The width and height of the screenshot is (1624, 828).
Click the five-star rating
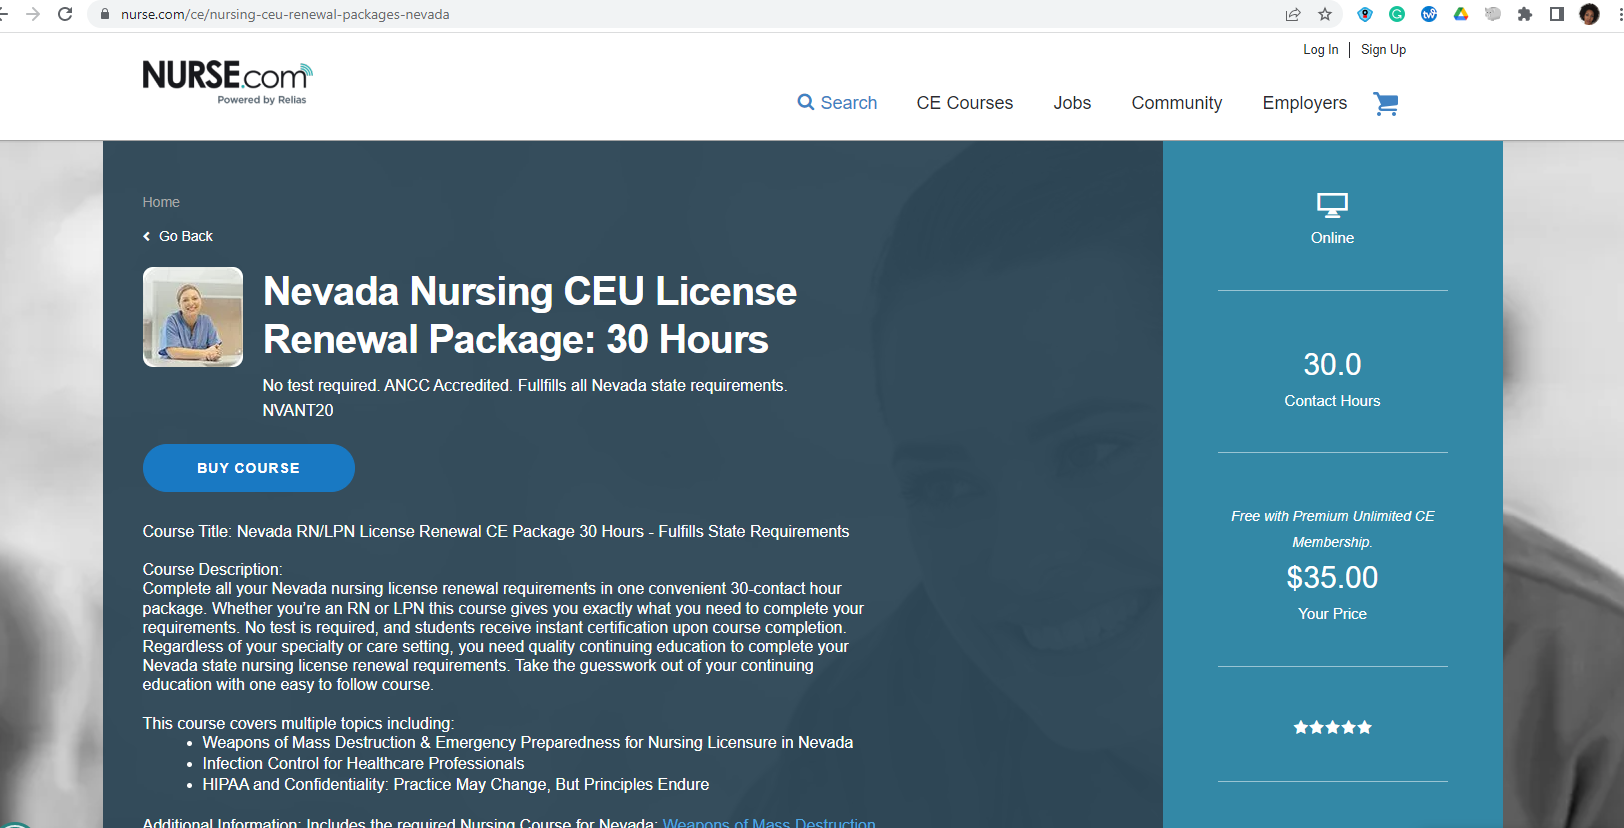coord(1332,727)
